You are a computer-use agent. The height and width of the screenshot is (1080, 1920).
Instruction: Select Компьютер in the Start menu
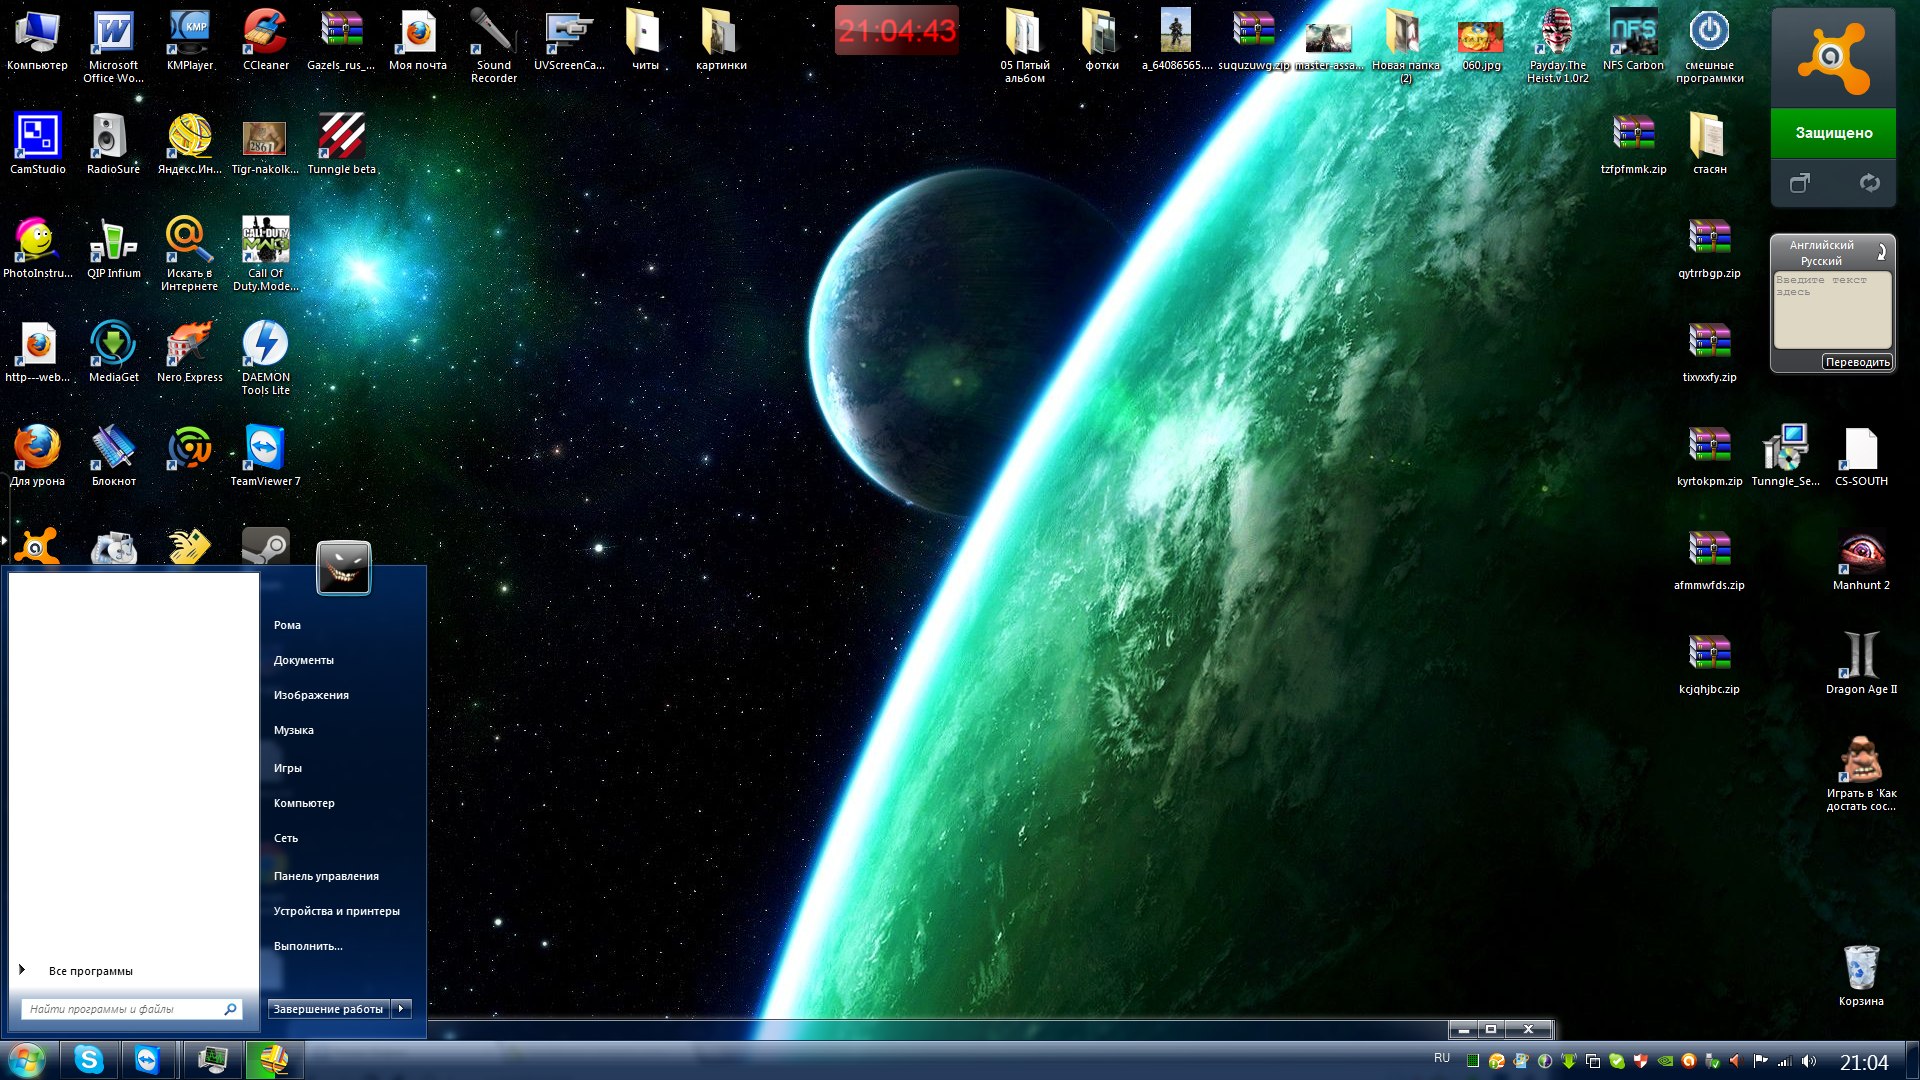pyautogui.click(x=304, y=803)
